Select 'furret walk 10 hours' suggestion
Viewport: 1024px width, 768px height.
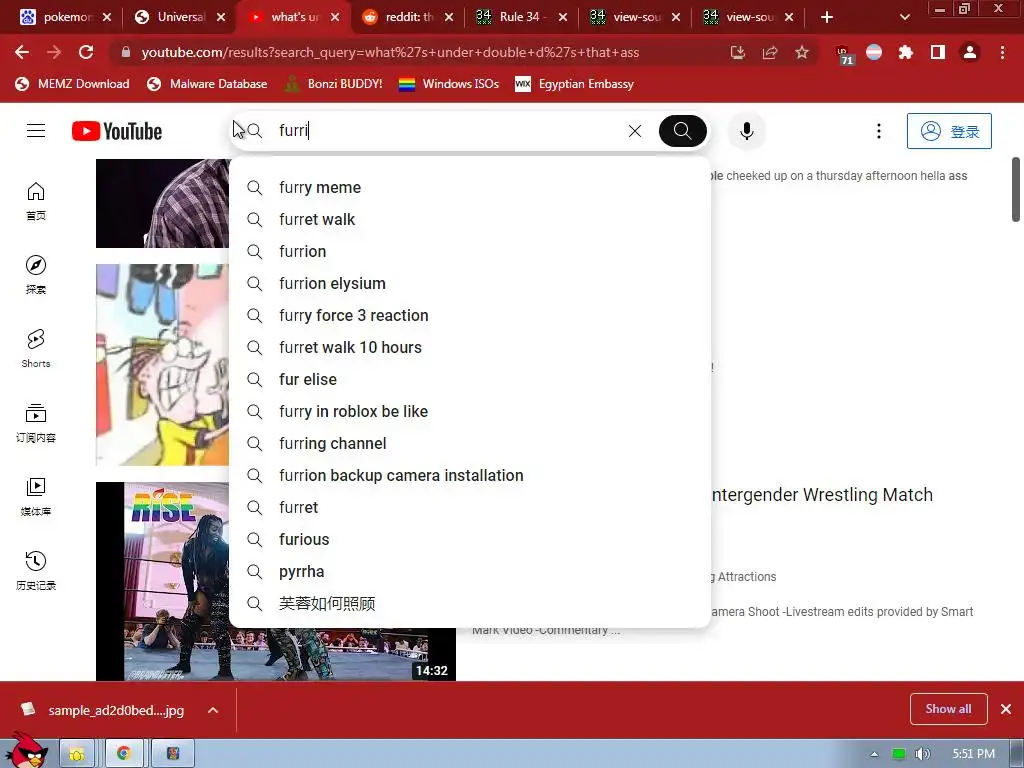tap(470, 347)
